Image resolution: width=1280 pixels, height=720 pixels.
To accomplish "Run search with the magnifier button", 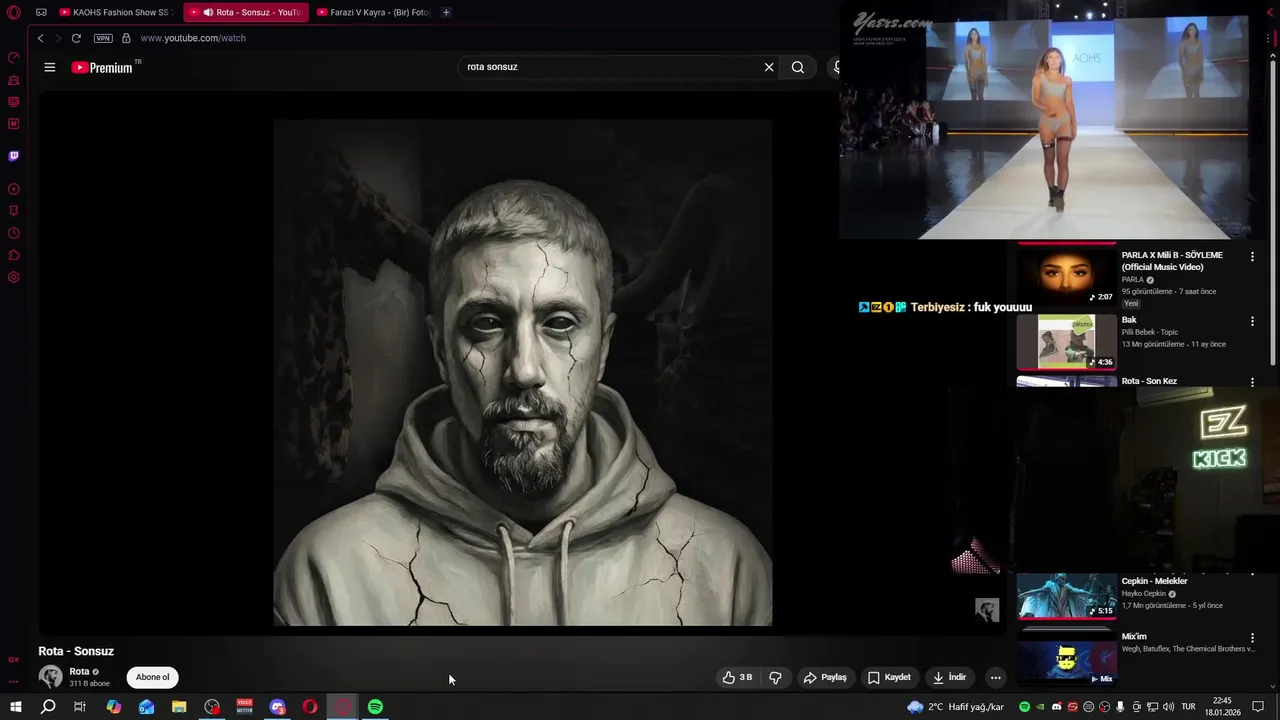I will tap(798, 67).
